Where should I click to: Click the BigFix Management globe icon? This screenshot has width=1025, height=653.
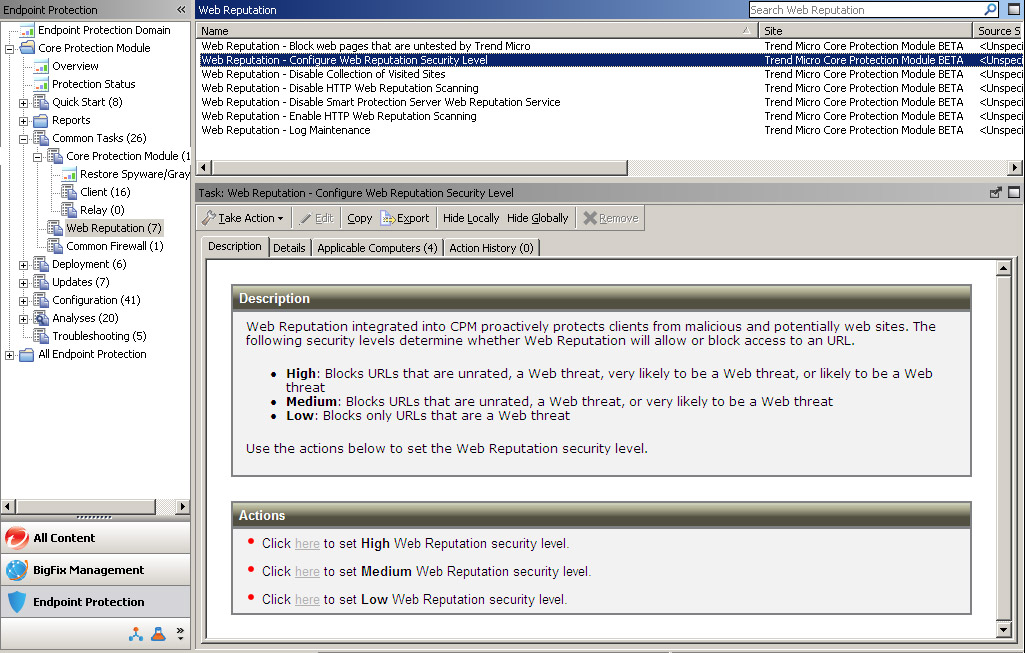[x=17, y=570]
